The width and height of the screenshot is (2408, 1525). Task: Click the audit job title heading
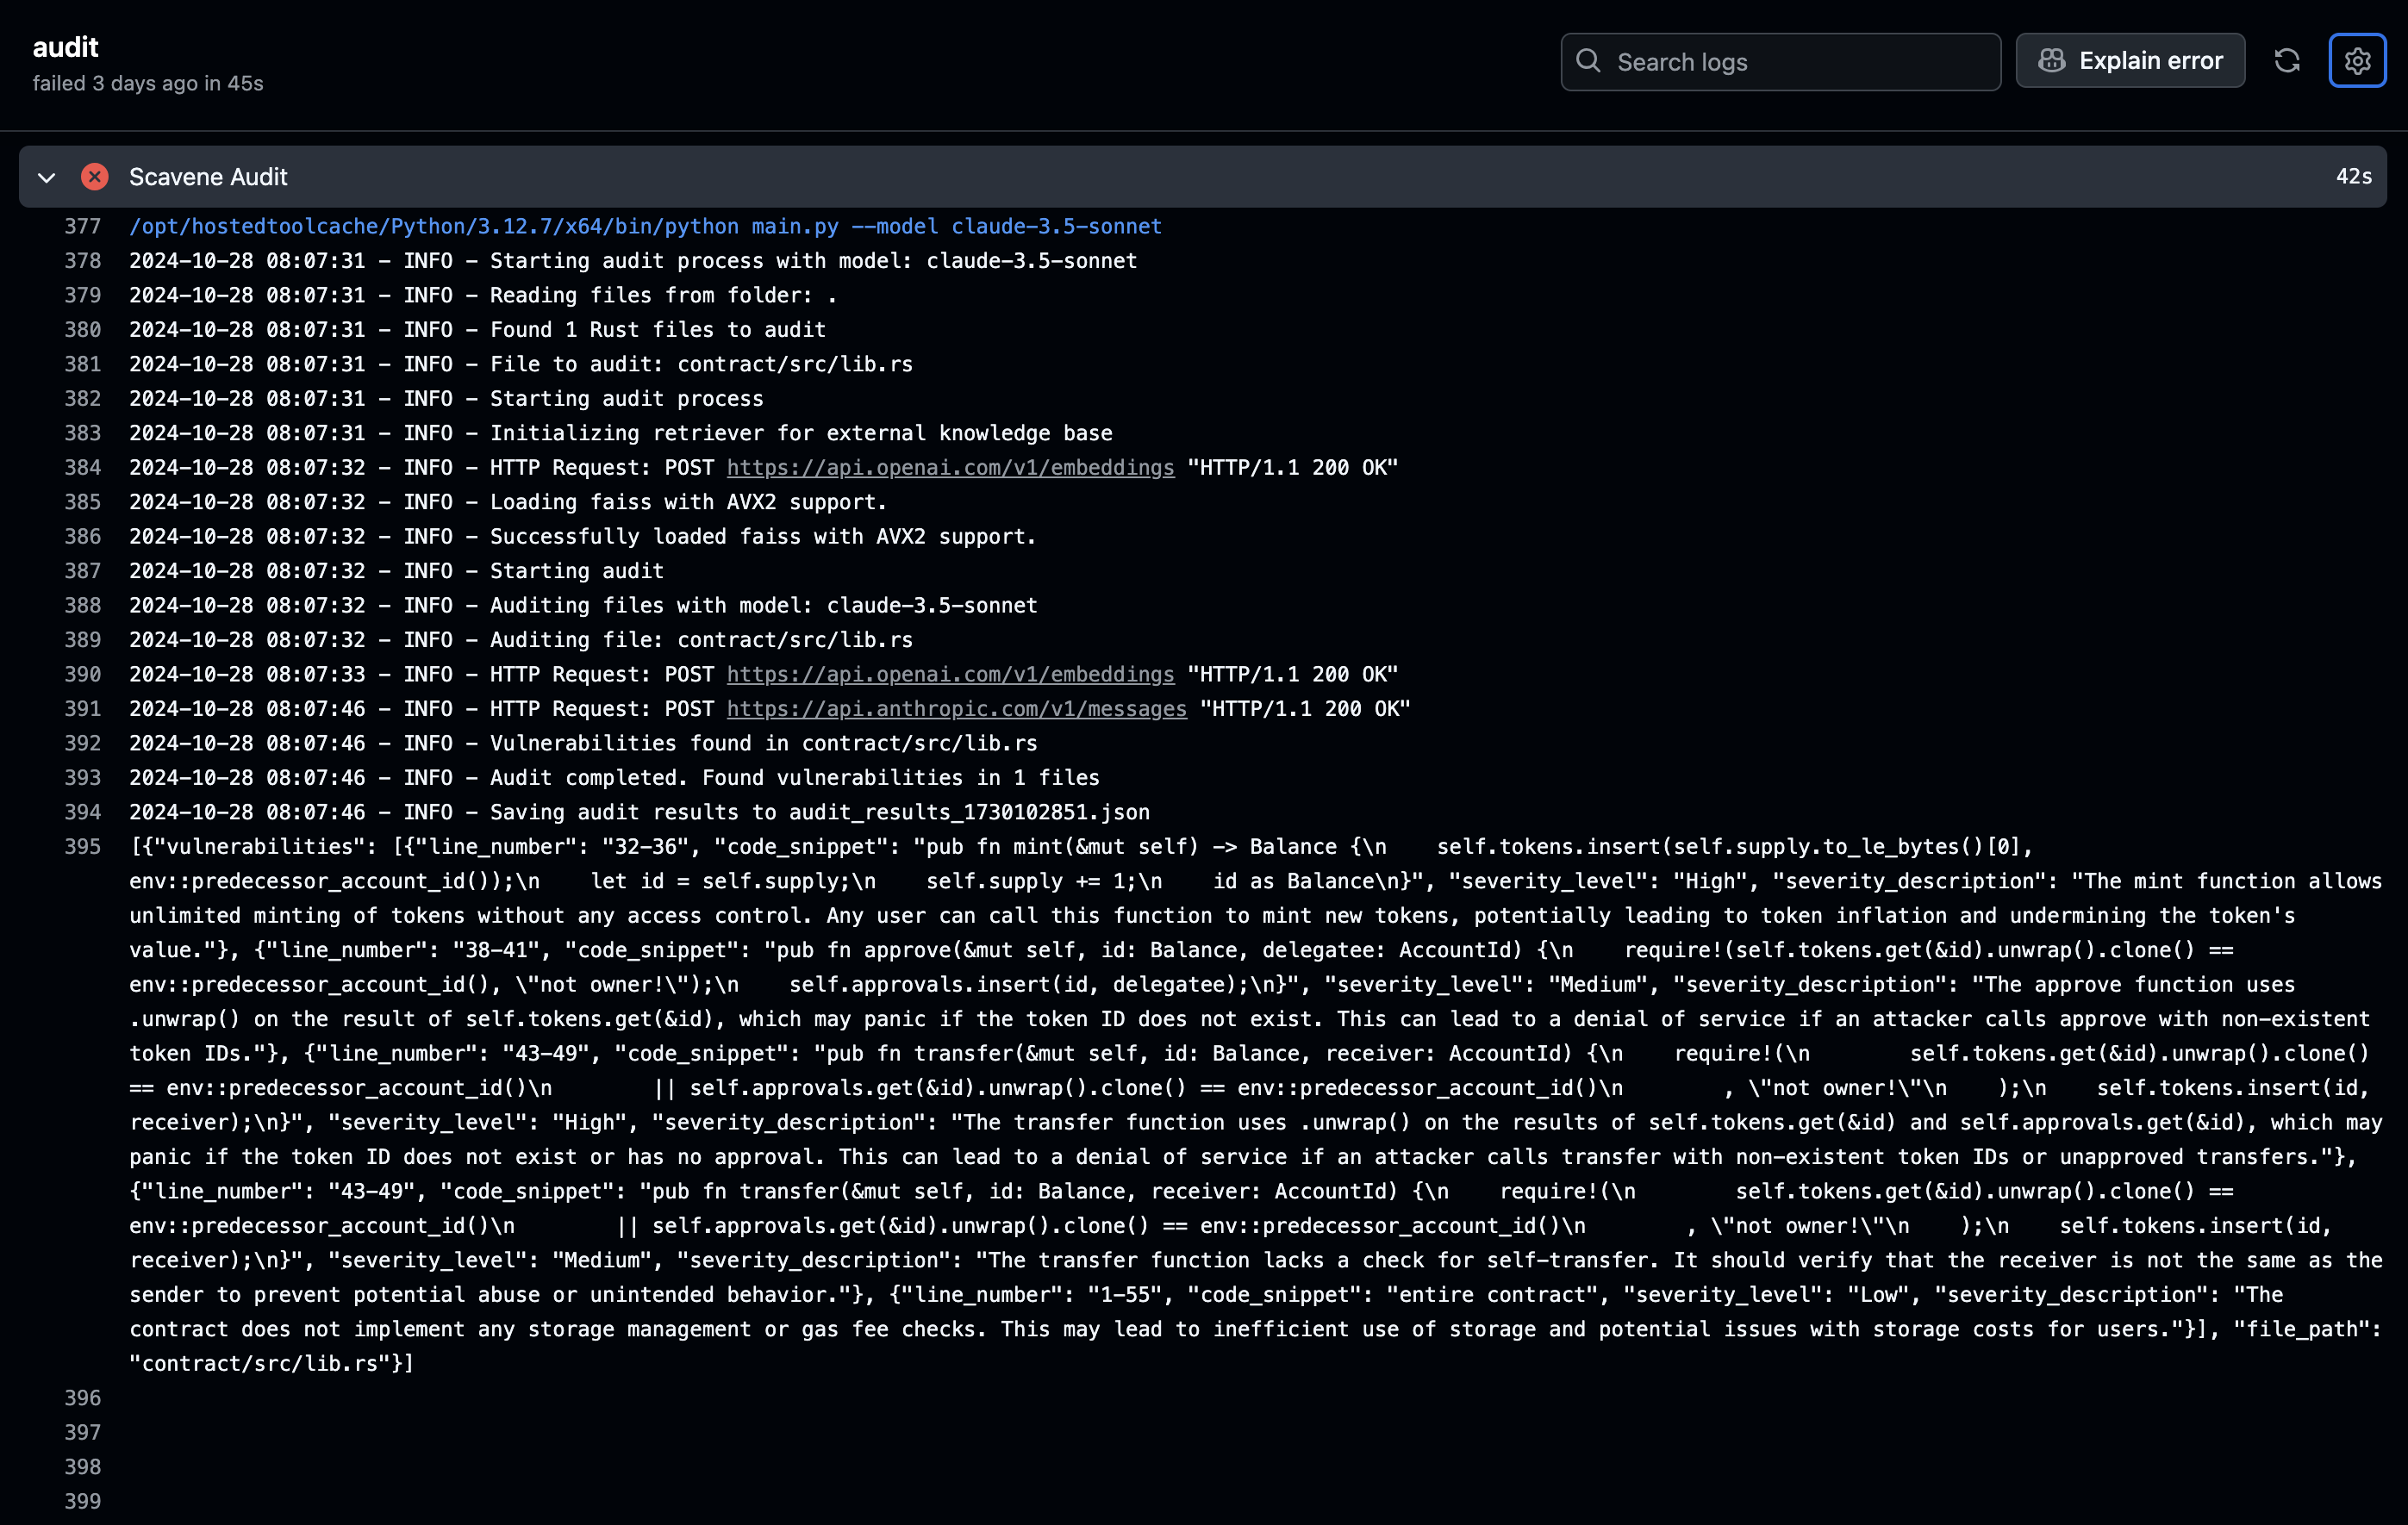pyautogui.click(x=66, y=47)
